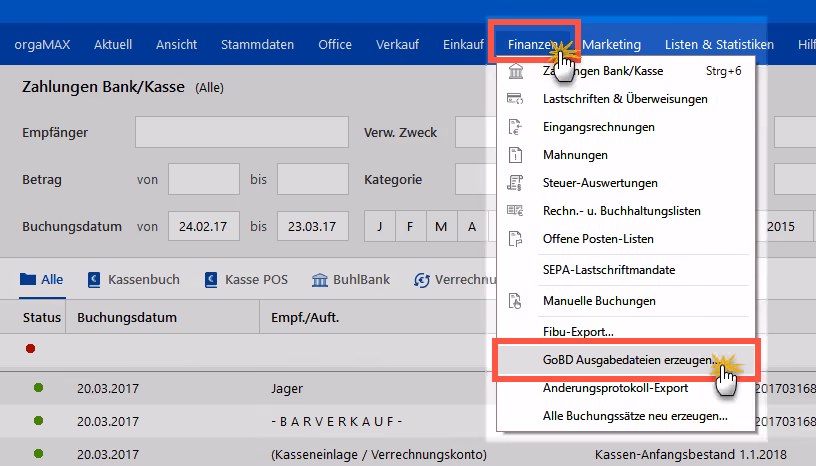Click the green status dot for BARVERKAUF
This screenshot has height=466, width=816.
pos(38,421)
